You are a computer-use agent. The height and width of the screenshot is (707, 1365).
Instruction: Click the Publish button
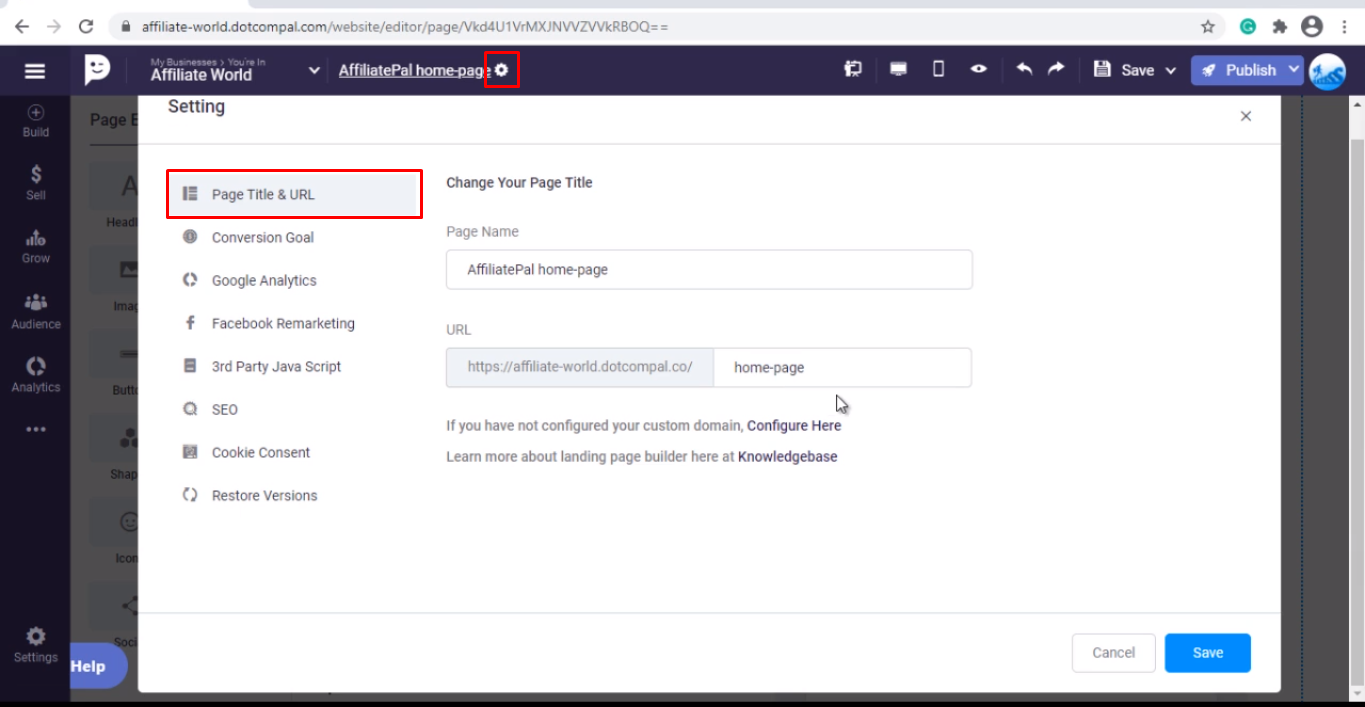pos(1239,70)
